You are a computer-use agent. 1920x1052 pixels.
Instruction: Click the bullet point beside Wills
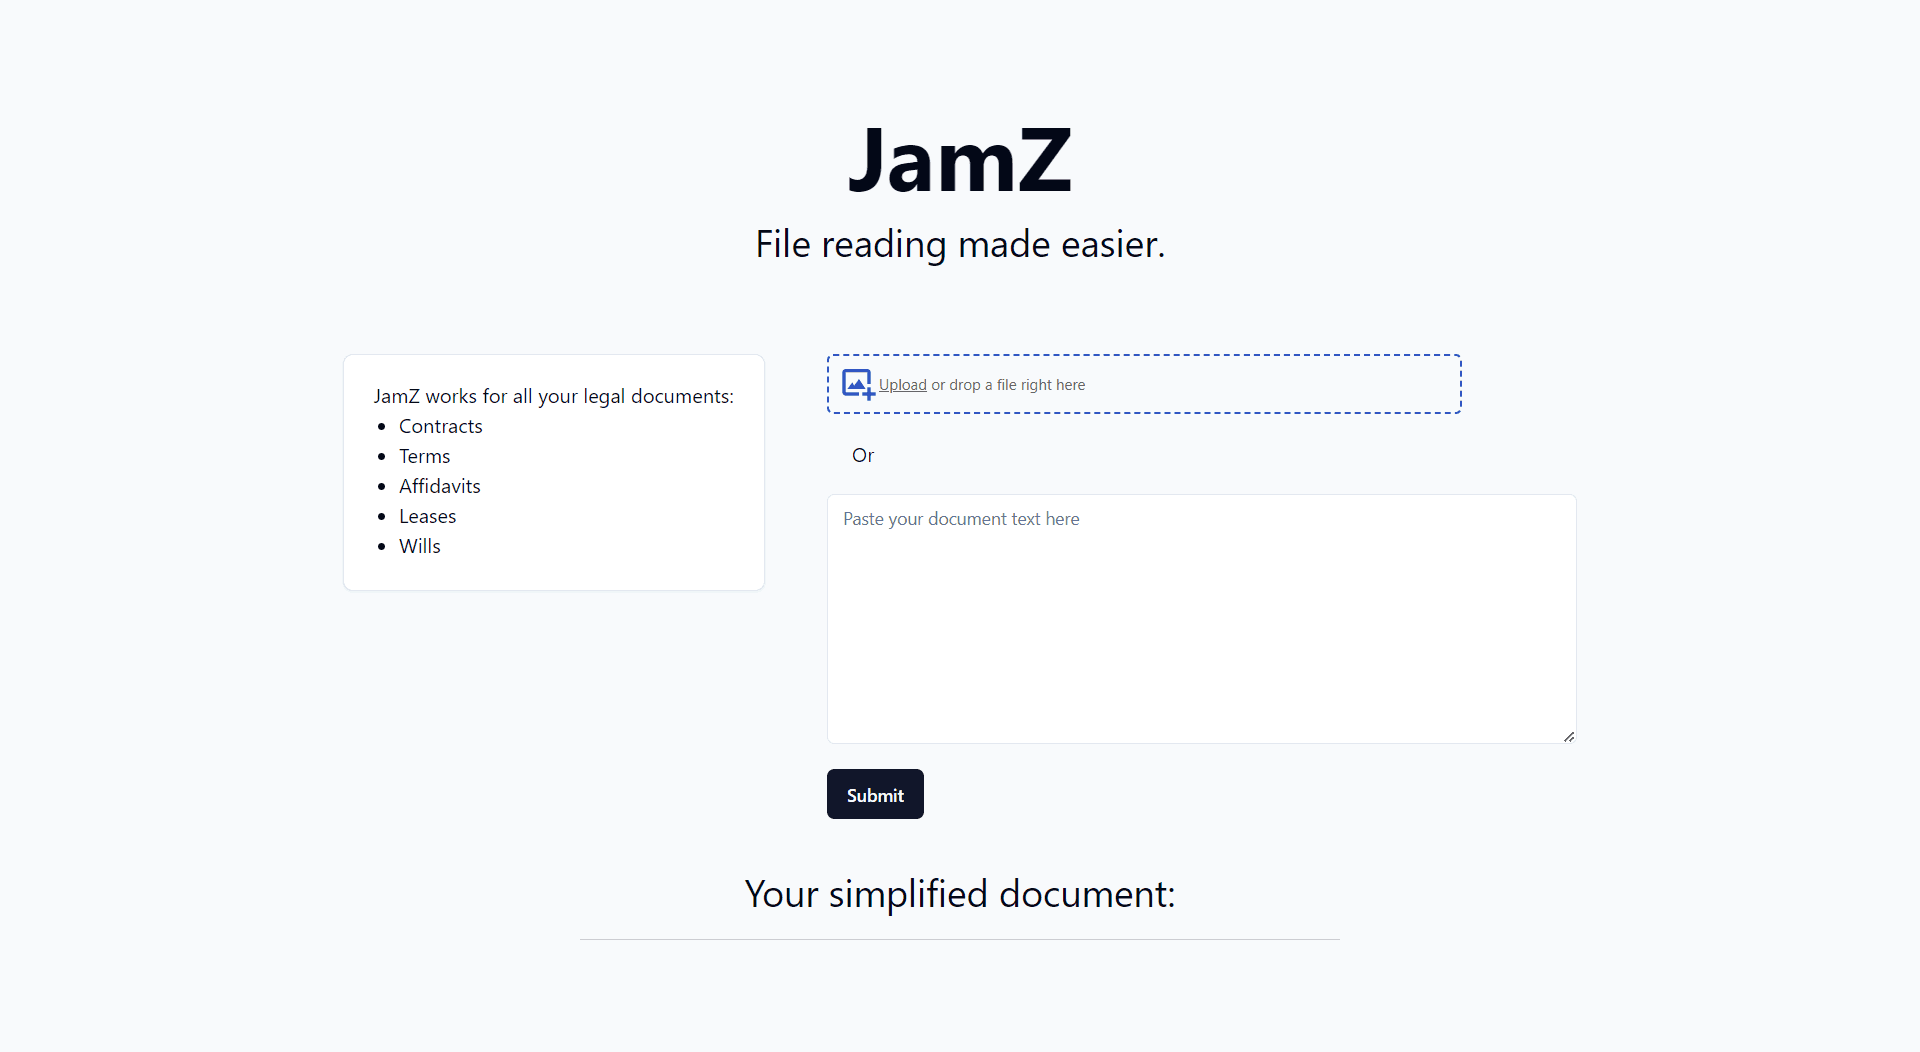point(381,547)
